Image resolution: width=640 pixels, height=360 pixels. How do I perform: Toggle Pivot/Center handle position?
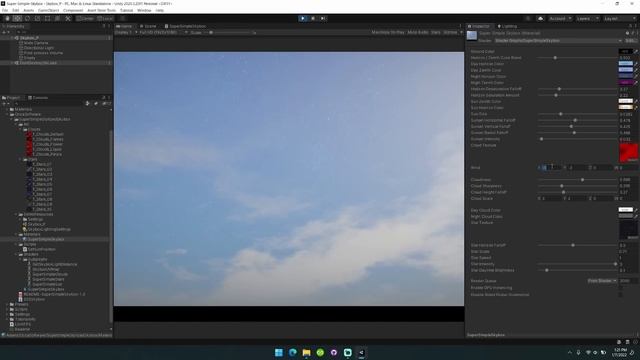[x=85, y=18]
